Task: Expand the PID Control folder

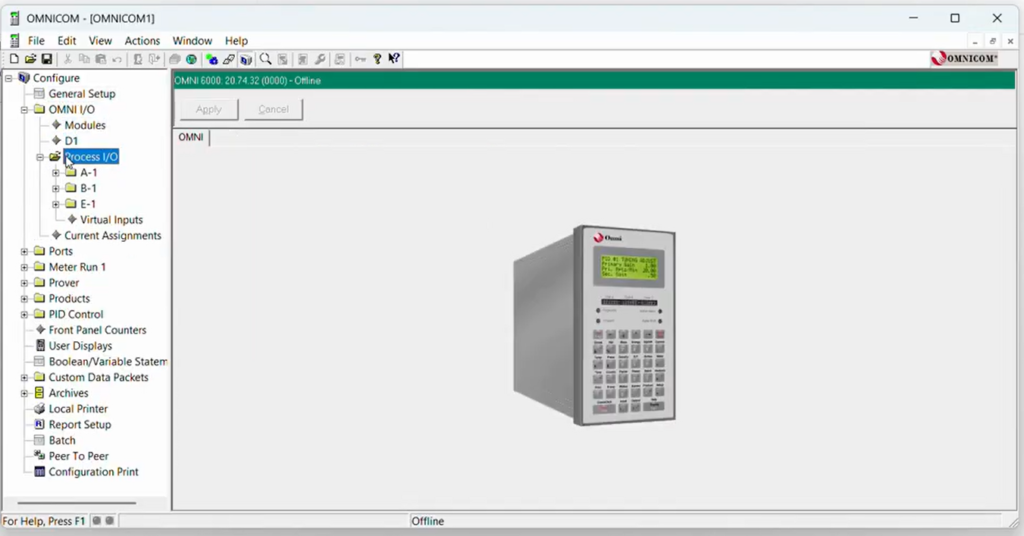Action: [24, 314]
